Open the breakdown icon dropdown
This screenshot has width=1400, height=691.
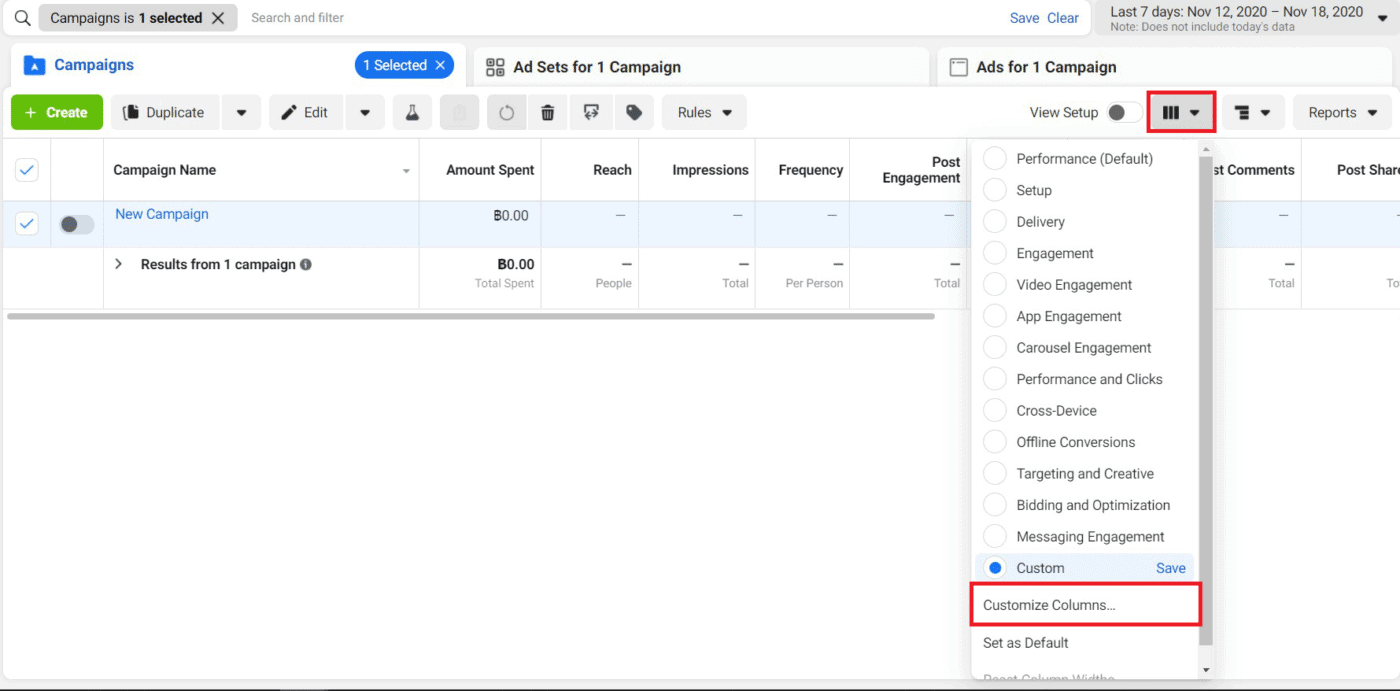pos(1252,113)
